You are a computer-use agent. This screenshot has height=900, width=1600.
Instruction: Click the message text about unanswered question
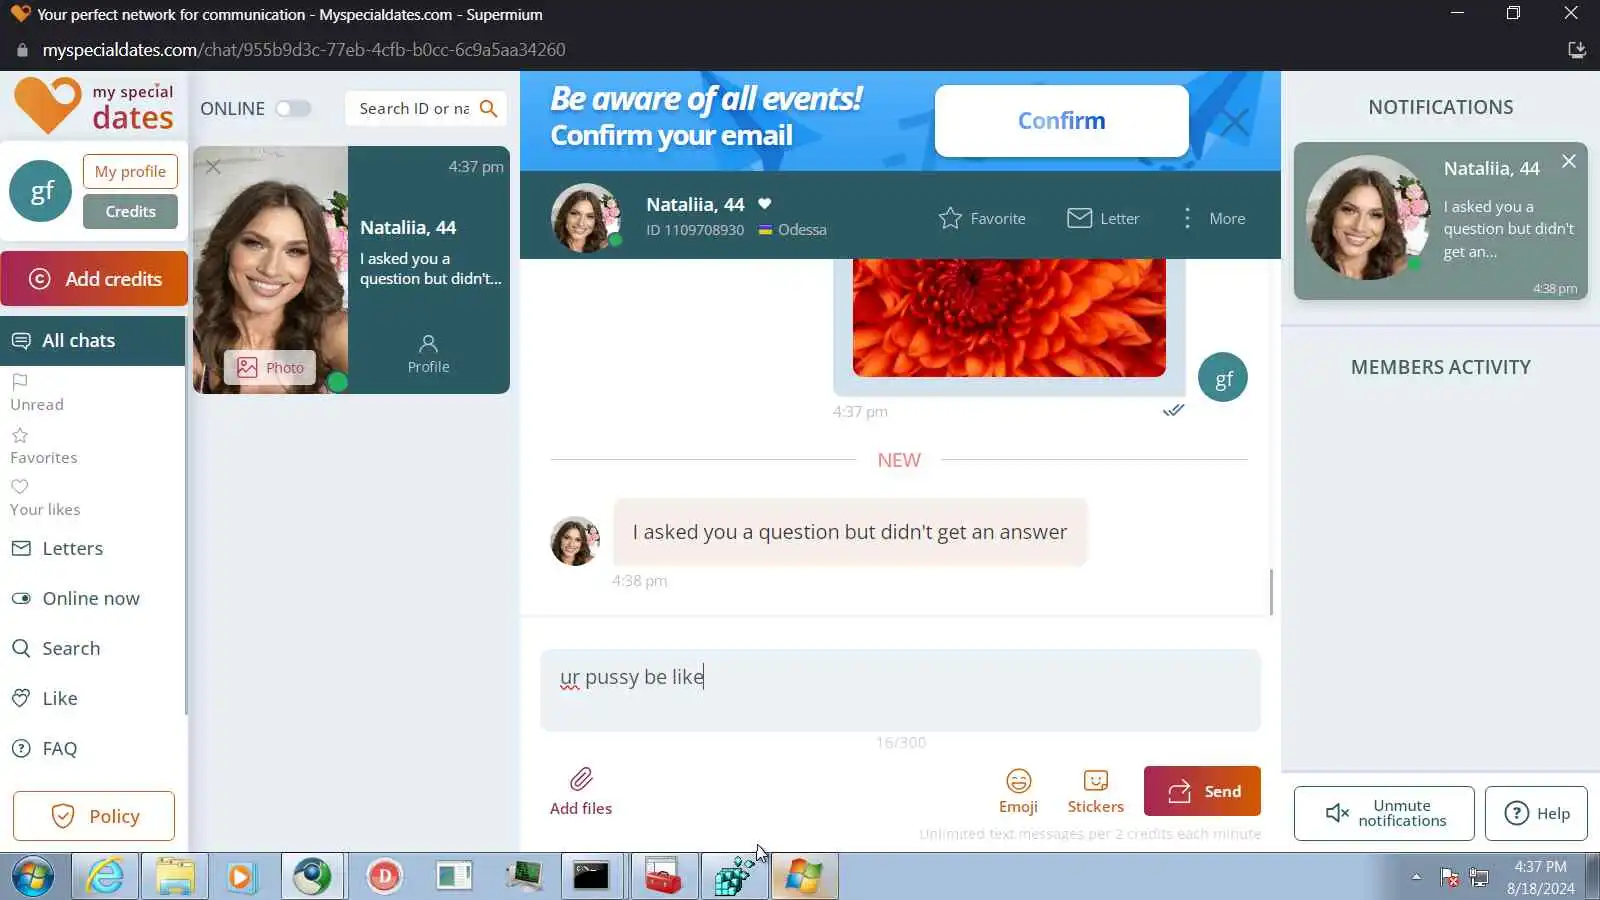pyautogui.click(x=849, y=532)
